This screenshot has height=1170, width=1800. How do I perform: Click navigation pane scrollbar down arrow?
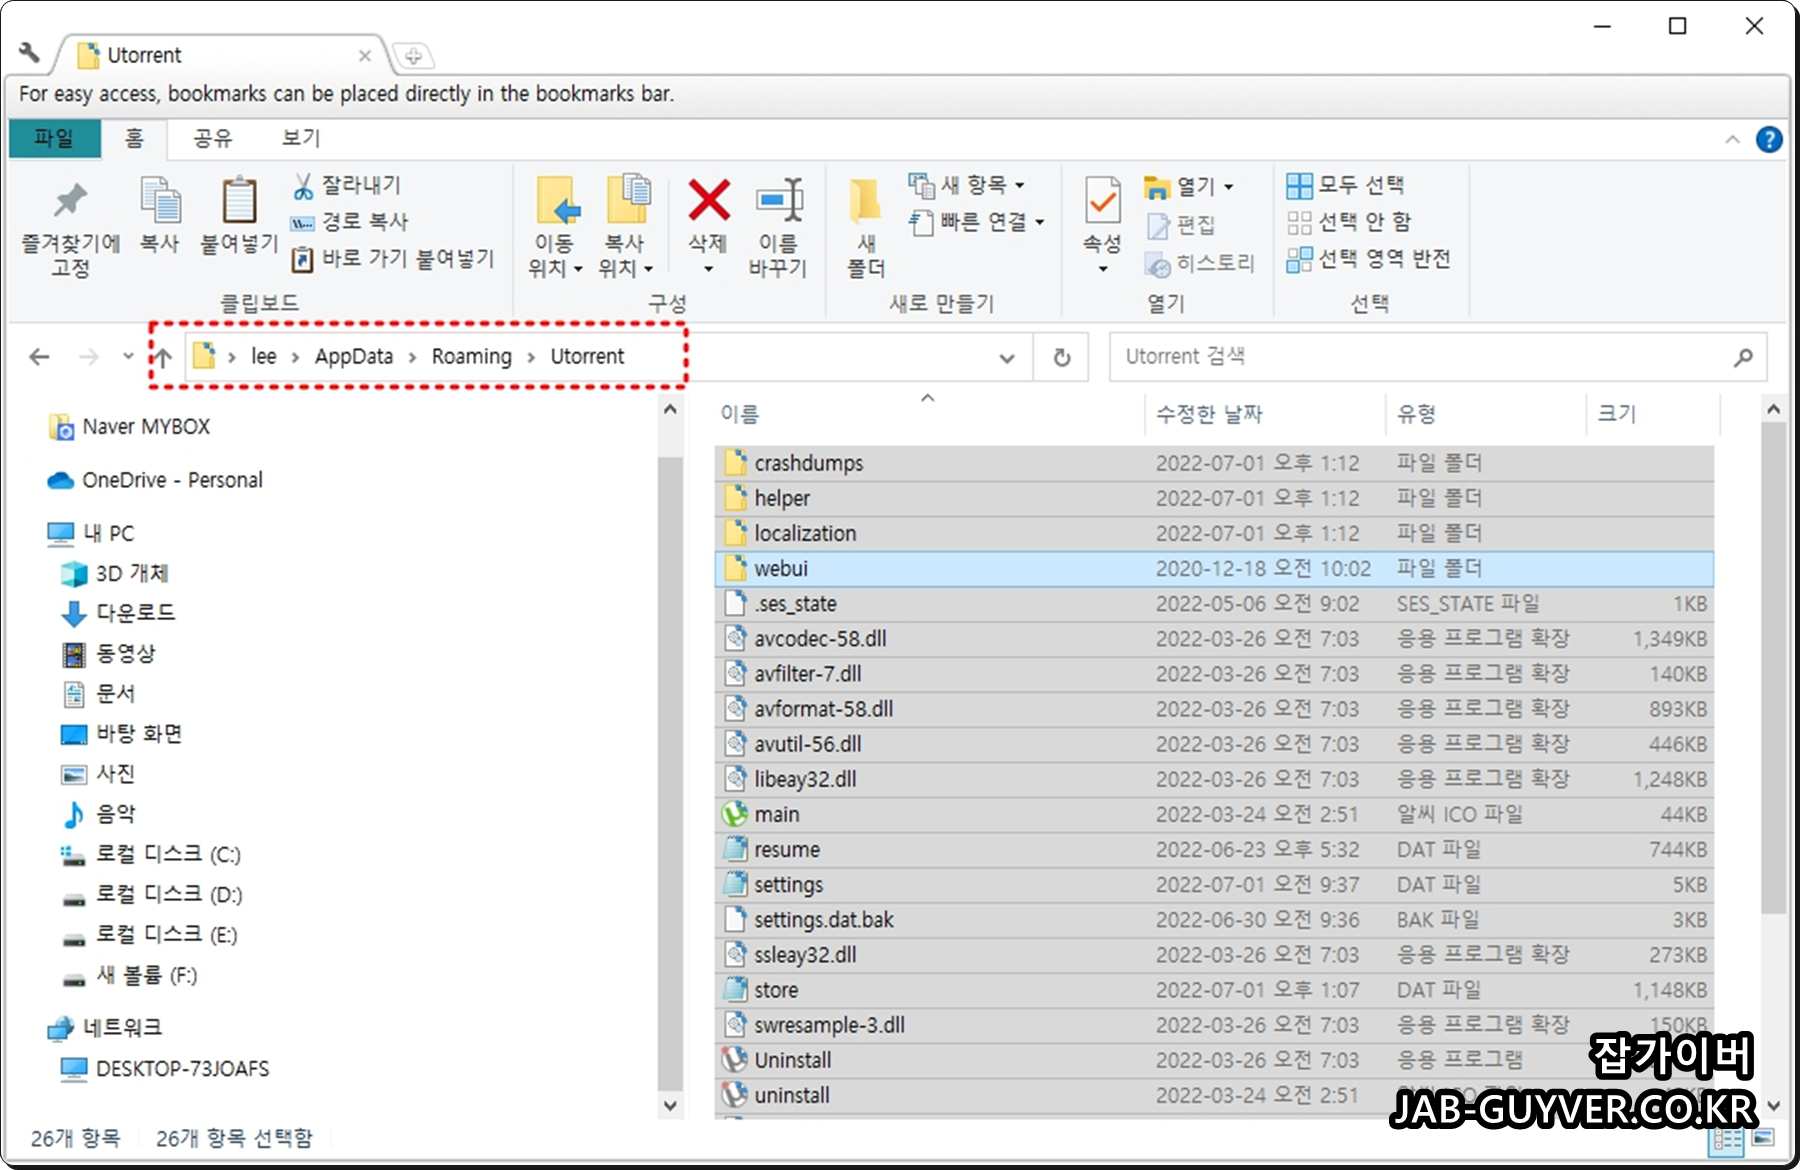(x=670, y=1106)
